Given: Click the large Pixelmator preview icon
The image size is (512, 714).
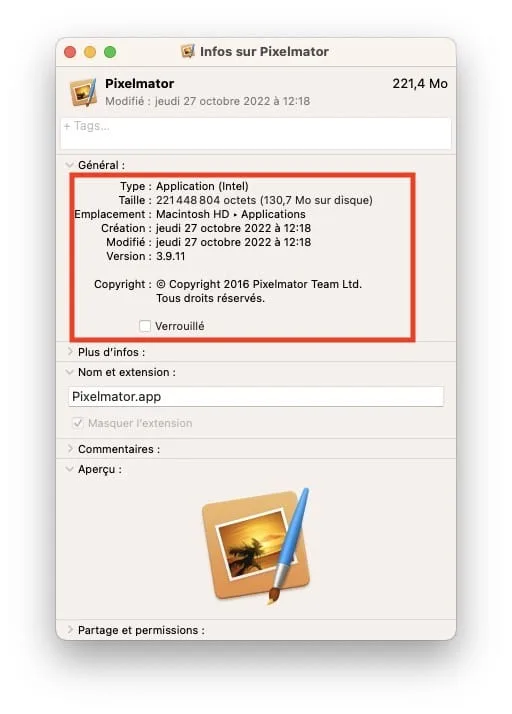Looking at the screenshot, I should point(256,546).
